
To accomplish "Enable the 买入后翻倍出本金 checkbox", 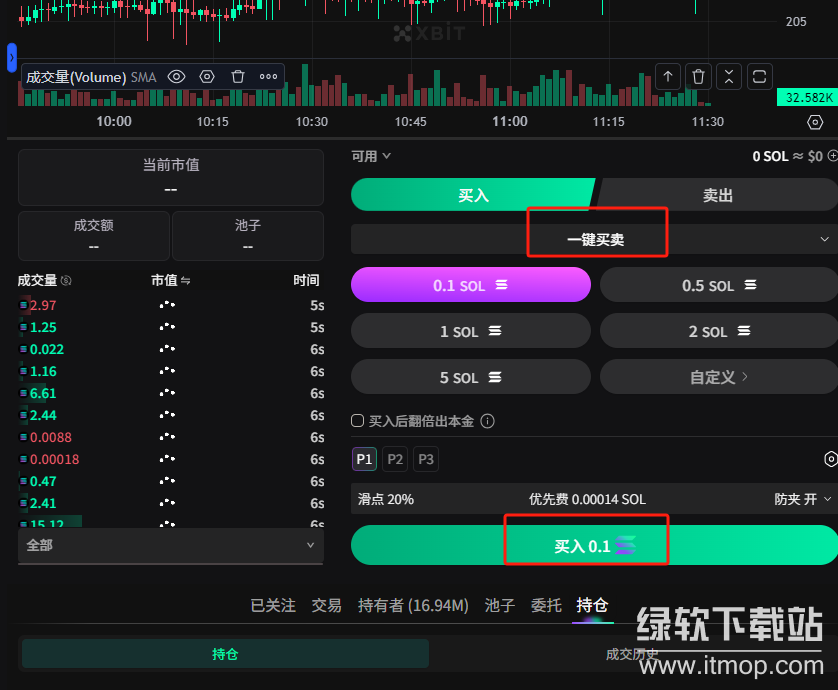I will pyautogui.click(x=358, y=422).
